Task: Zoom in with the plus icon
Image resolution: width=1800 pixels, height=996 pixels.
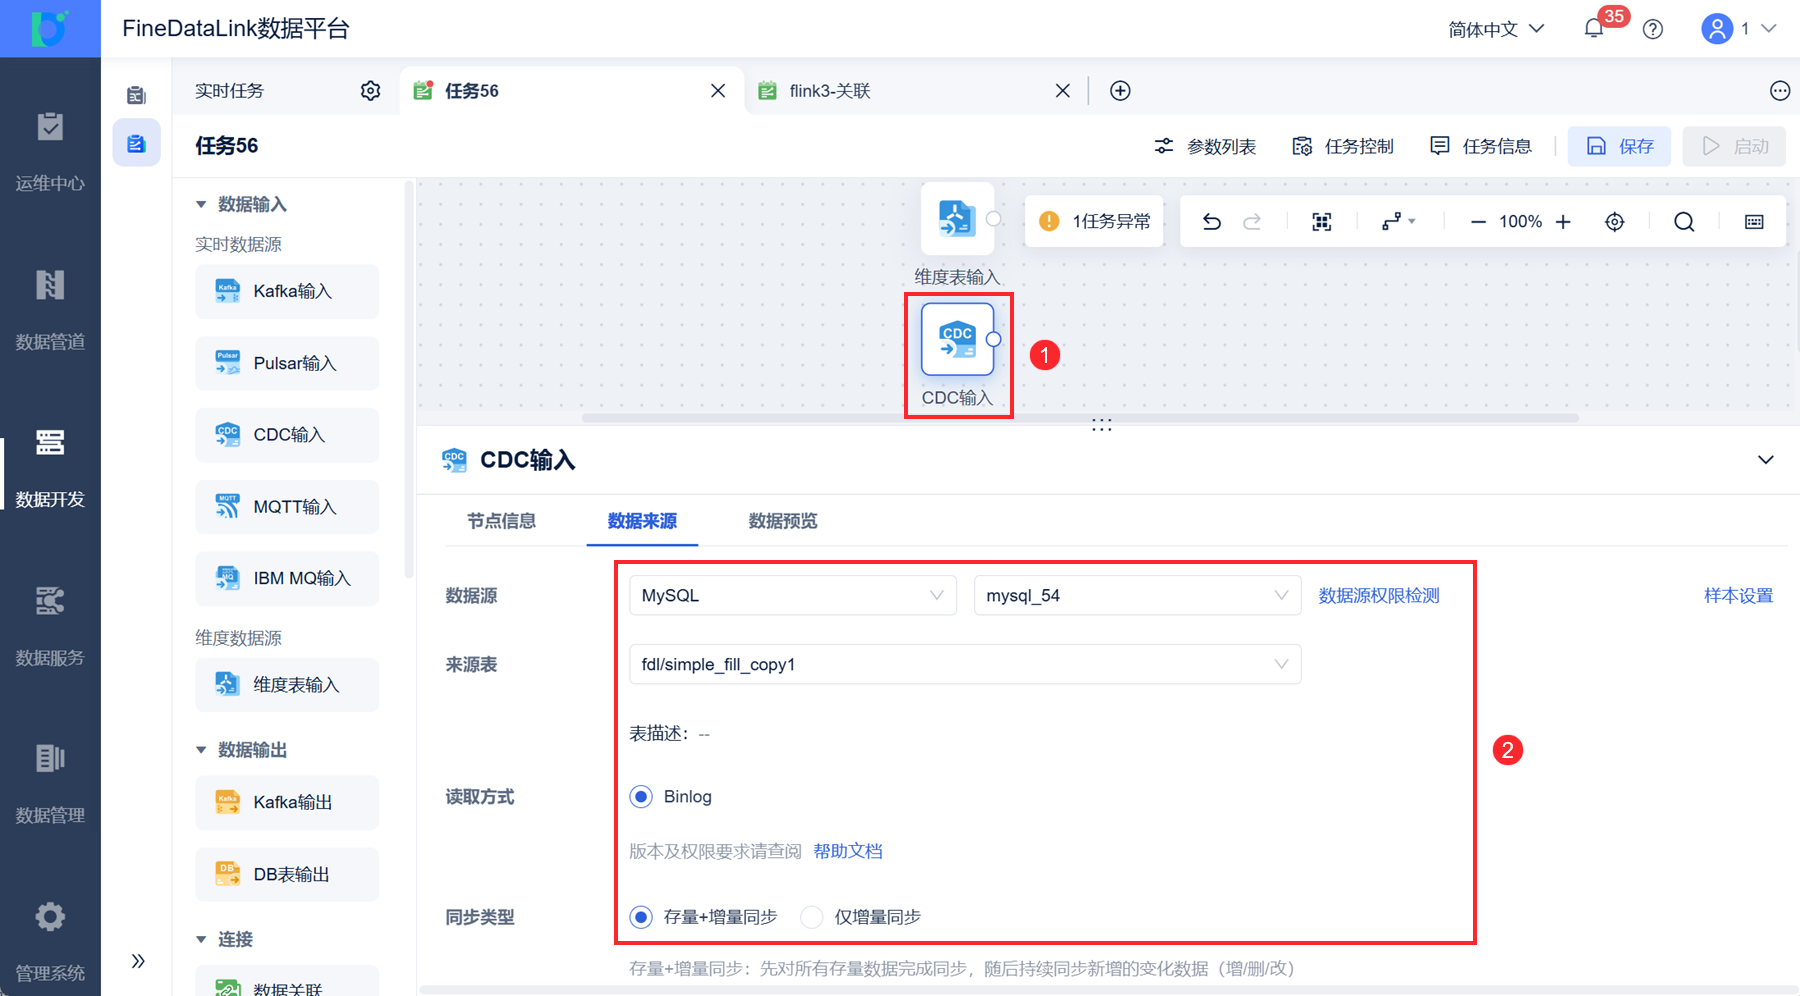Action: point(1563,222)
